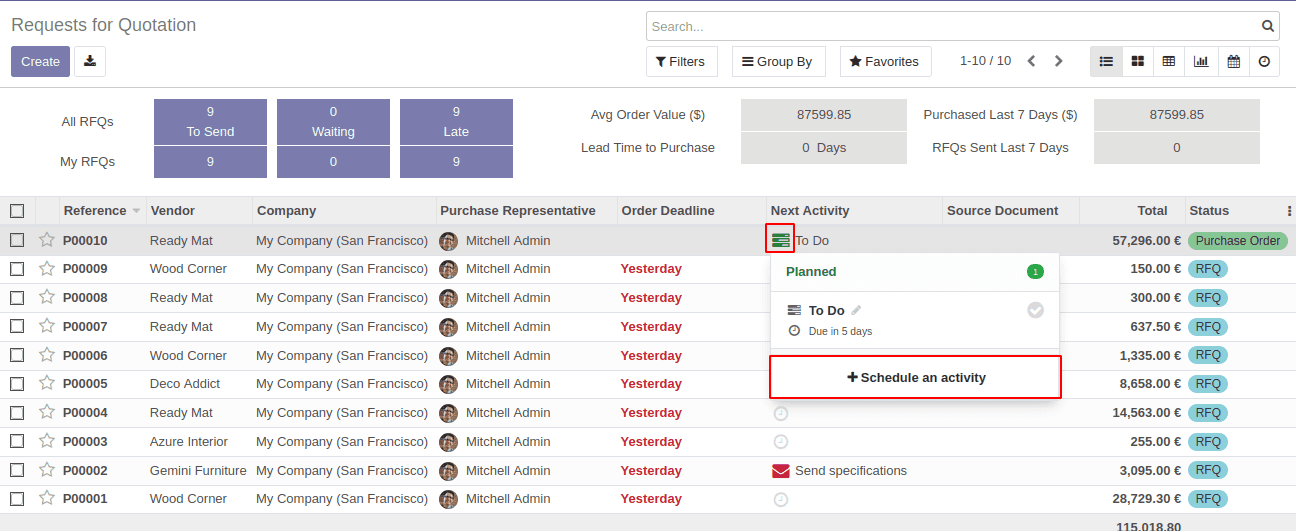Filter All RFQs Late tile
The height and width of the screenshot is (531, 1296).
tap(456, 122)
